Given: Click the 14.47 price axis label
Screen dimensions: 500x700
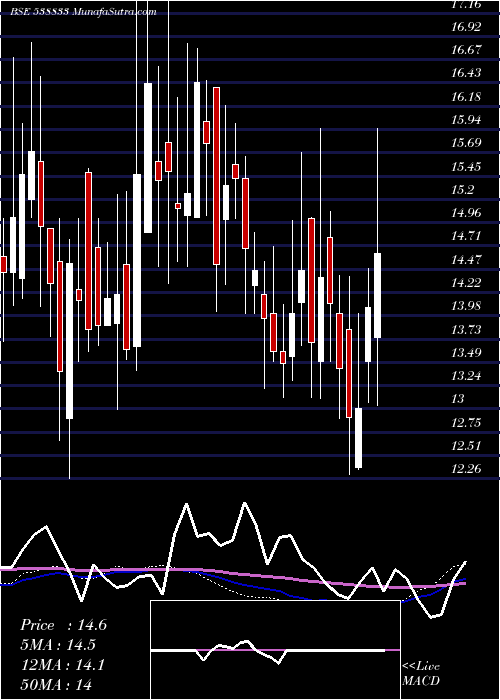Looking at the screenshot, I should click(x=466, y=259).
